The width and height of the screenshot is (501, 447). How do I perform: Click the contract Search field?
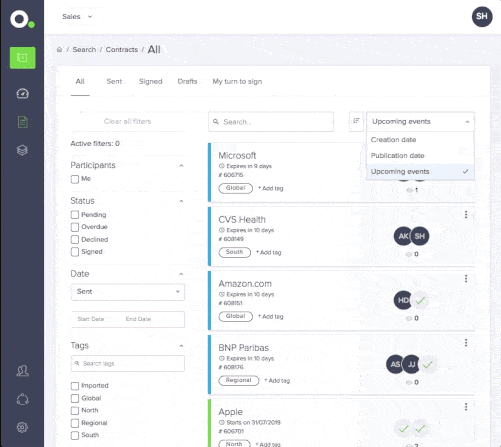[x=271, y=122]
